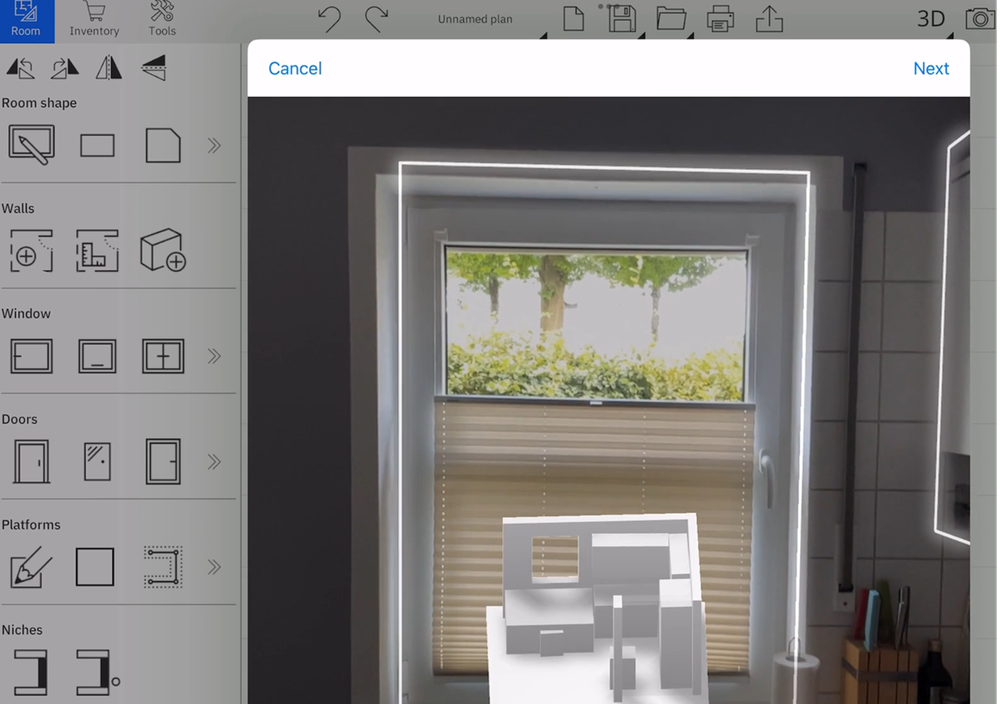Mirror room vertically icon
The image size is (1000, 704).
[154, 68]
